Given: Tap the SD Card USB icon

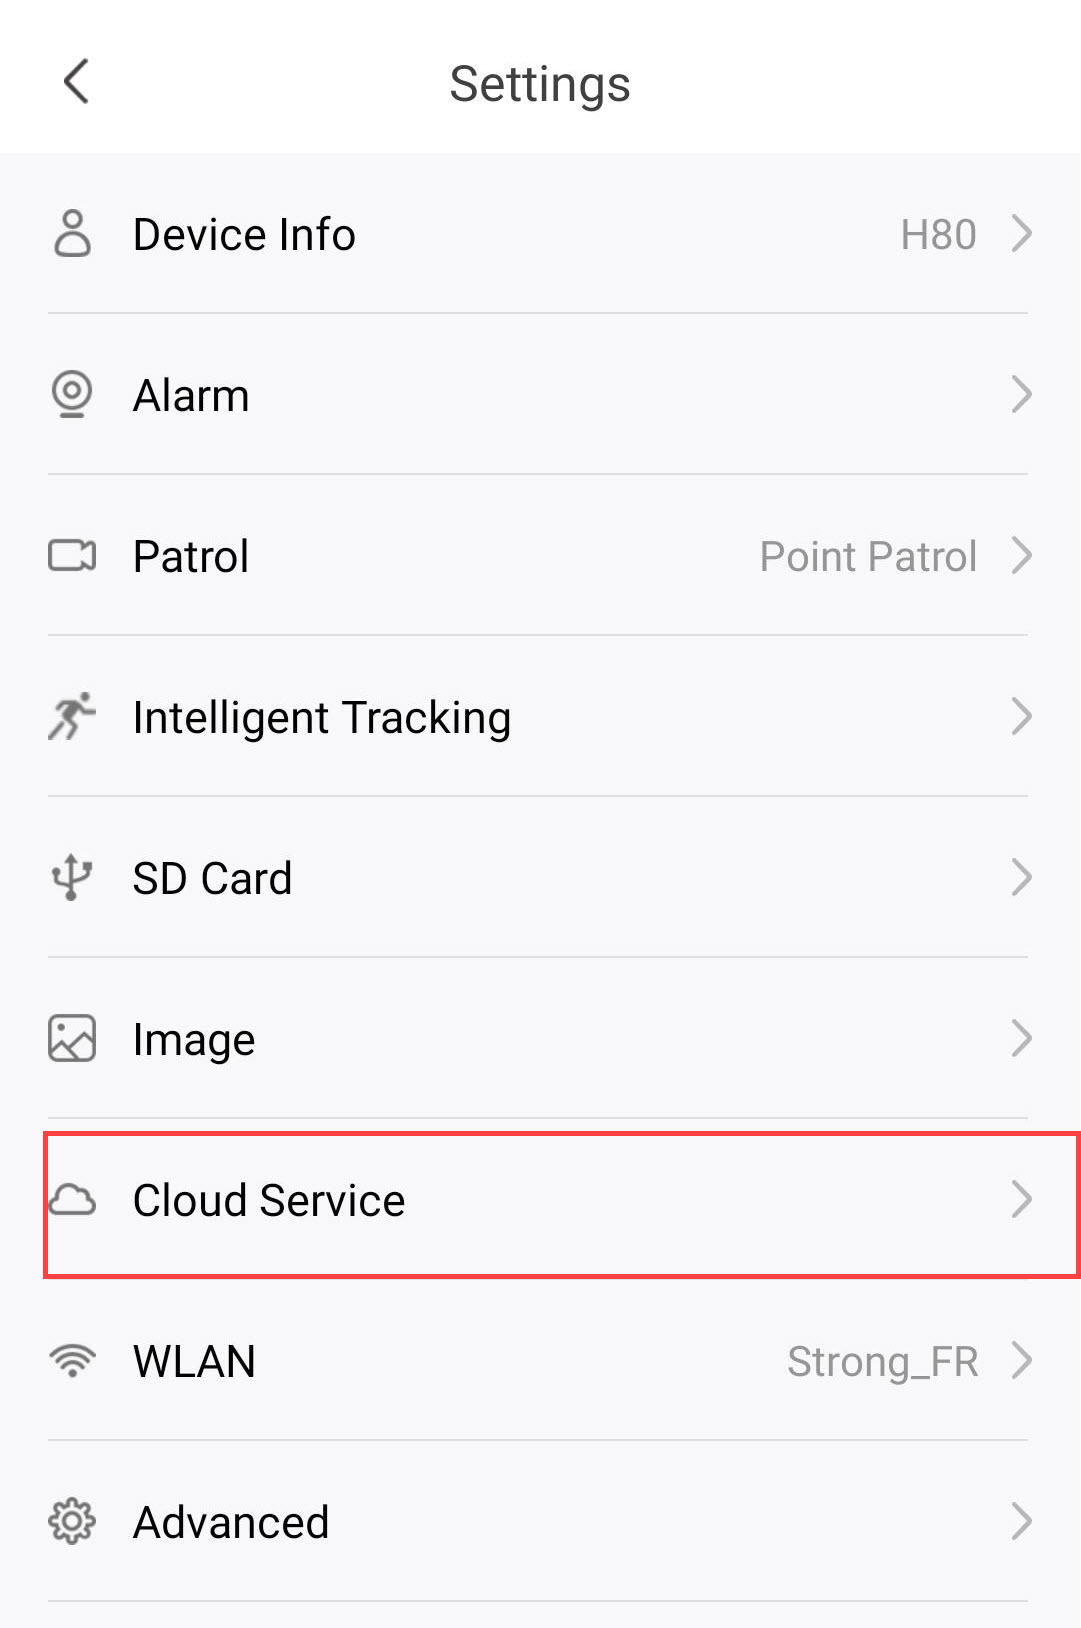Looking at the screenshot, I should (72, 877).
